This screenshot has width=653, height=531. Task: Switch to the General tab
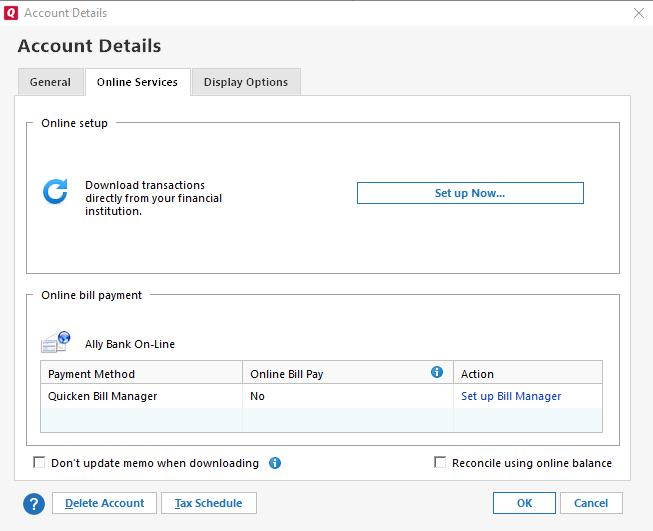50,82
